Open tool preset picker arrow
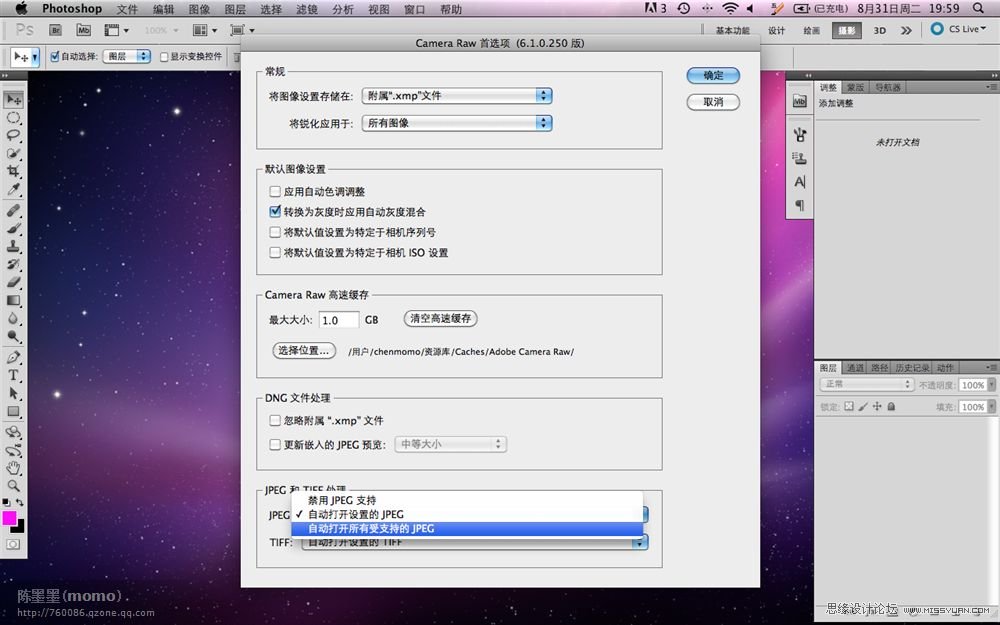1000x625 pixels. click(35, 57)
